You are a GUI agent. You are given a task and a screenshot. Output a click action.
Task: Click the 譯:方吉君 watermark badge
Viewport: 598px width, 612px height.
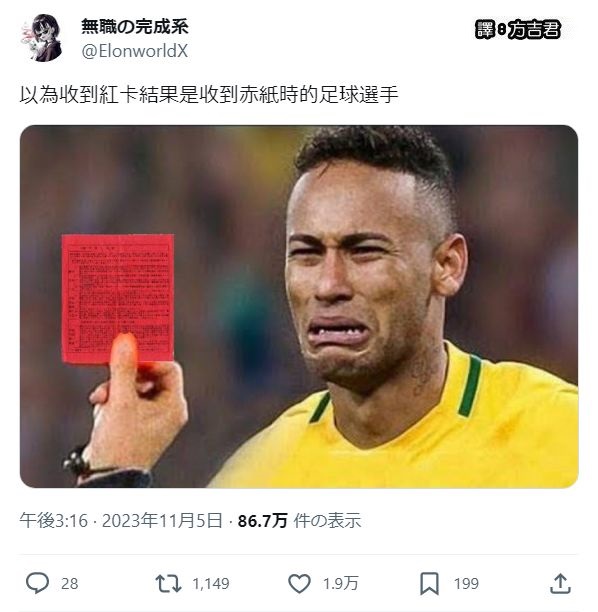(x=518, y=30)
